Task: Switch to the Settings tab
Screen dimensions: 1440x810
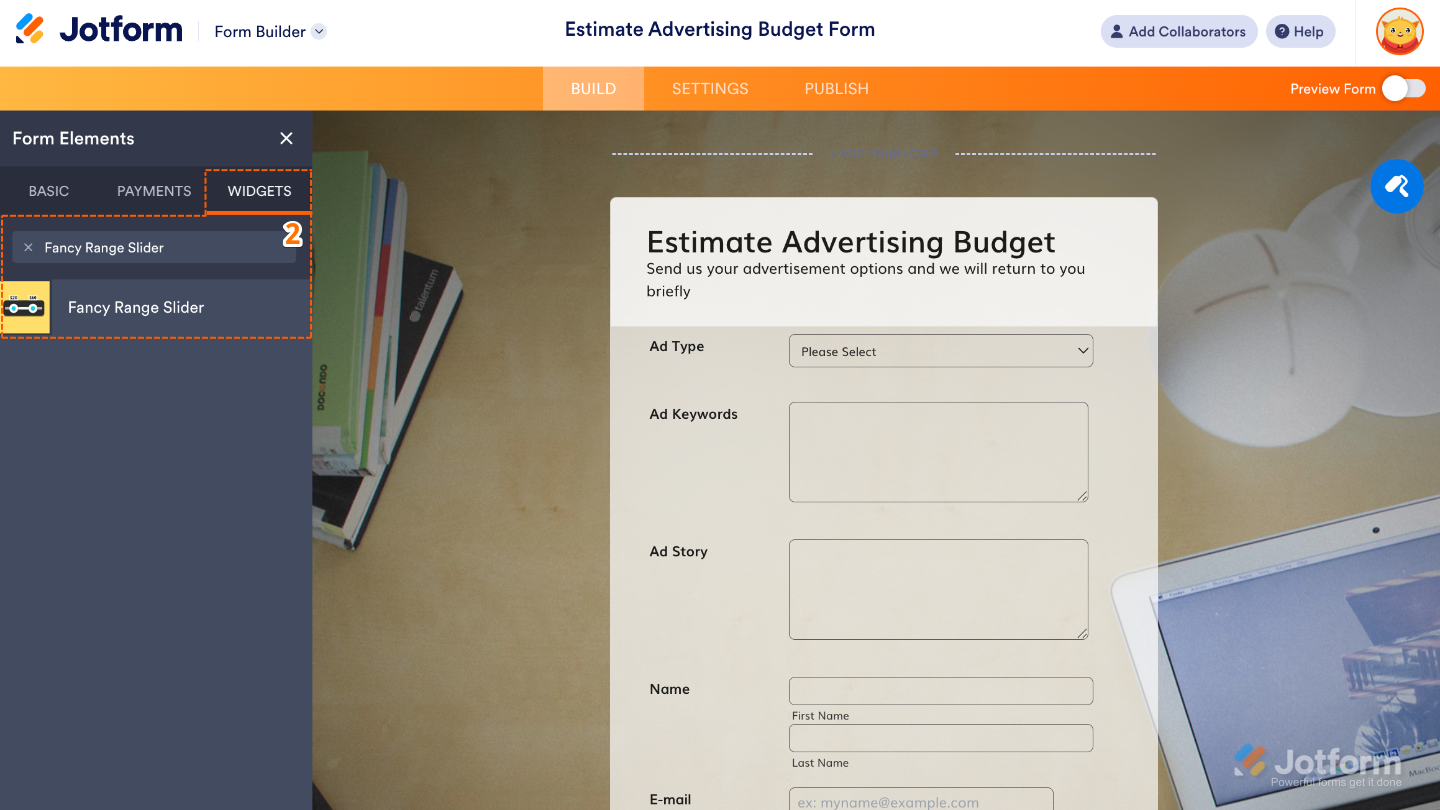Action: pos(710,89)
